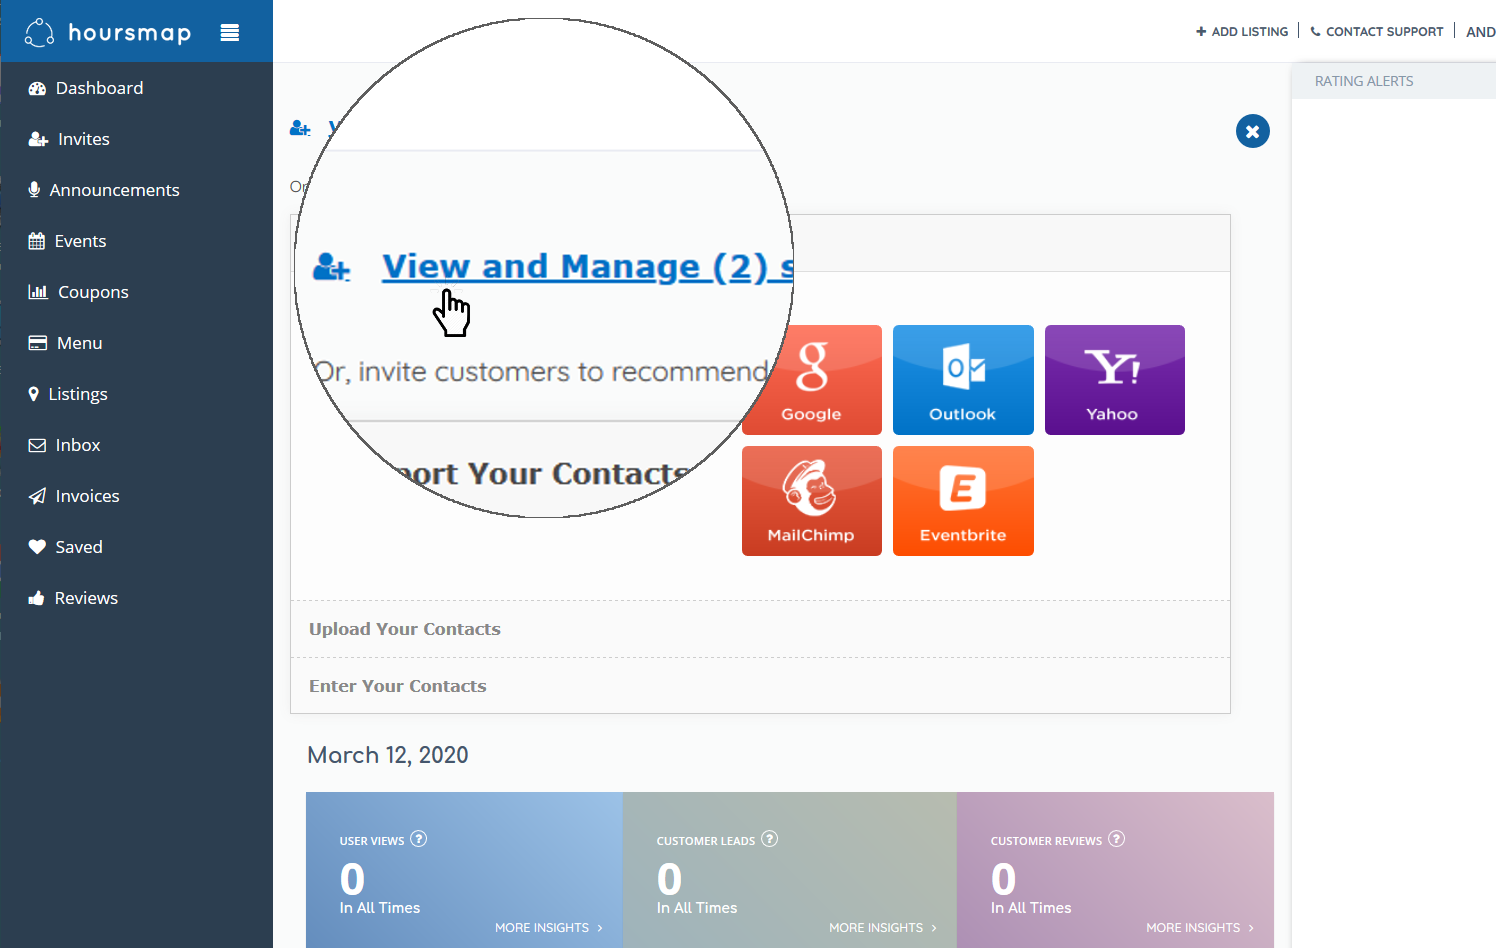The image size is (1496, 948).
Task: Click the Customer Reviews stats card
Action: click(1115, 870)
